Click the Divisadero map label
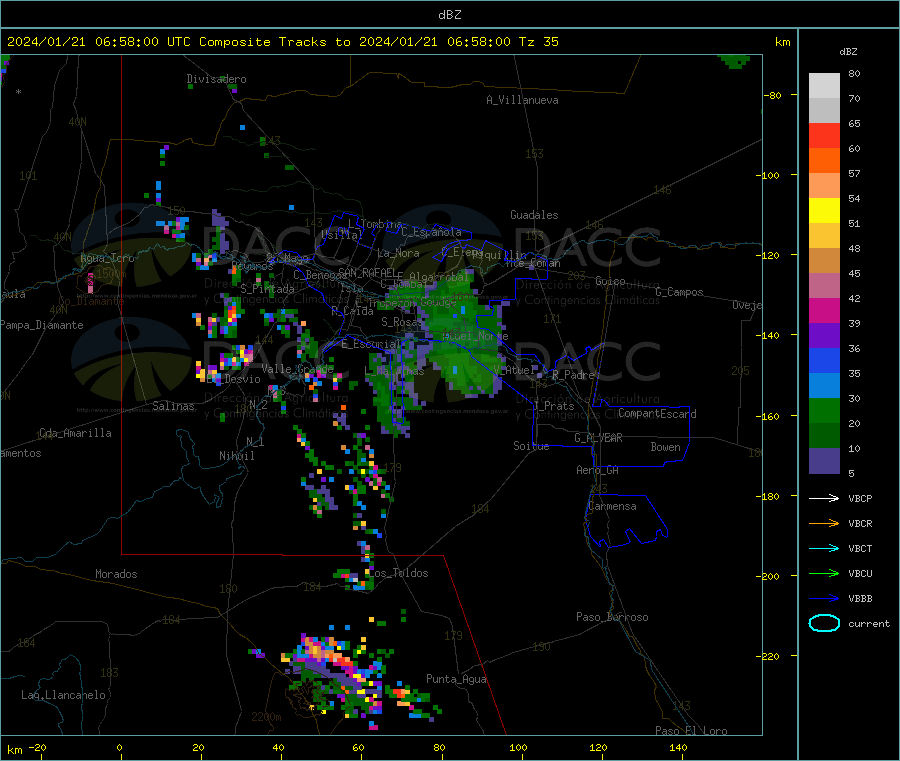The image size is (900, 761). click(x=216, y=79)
